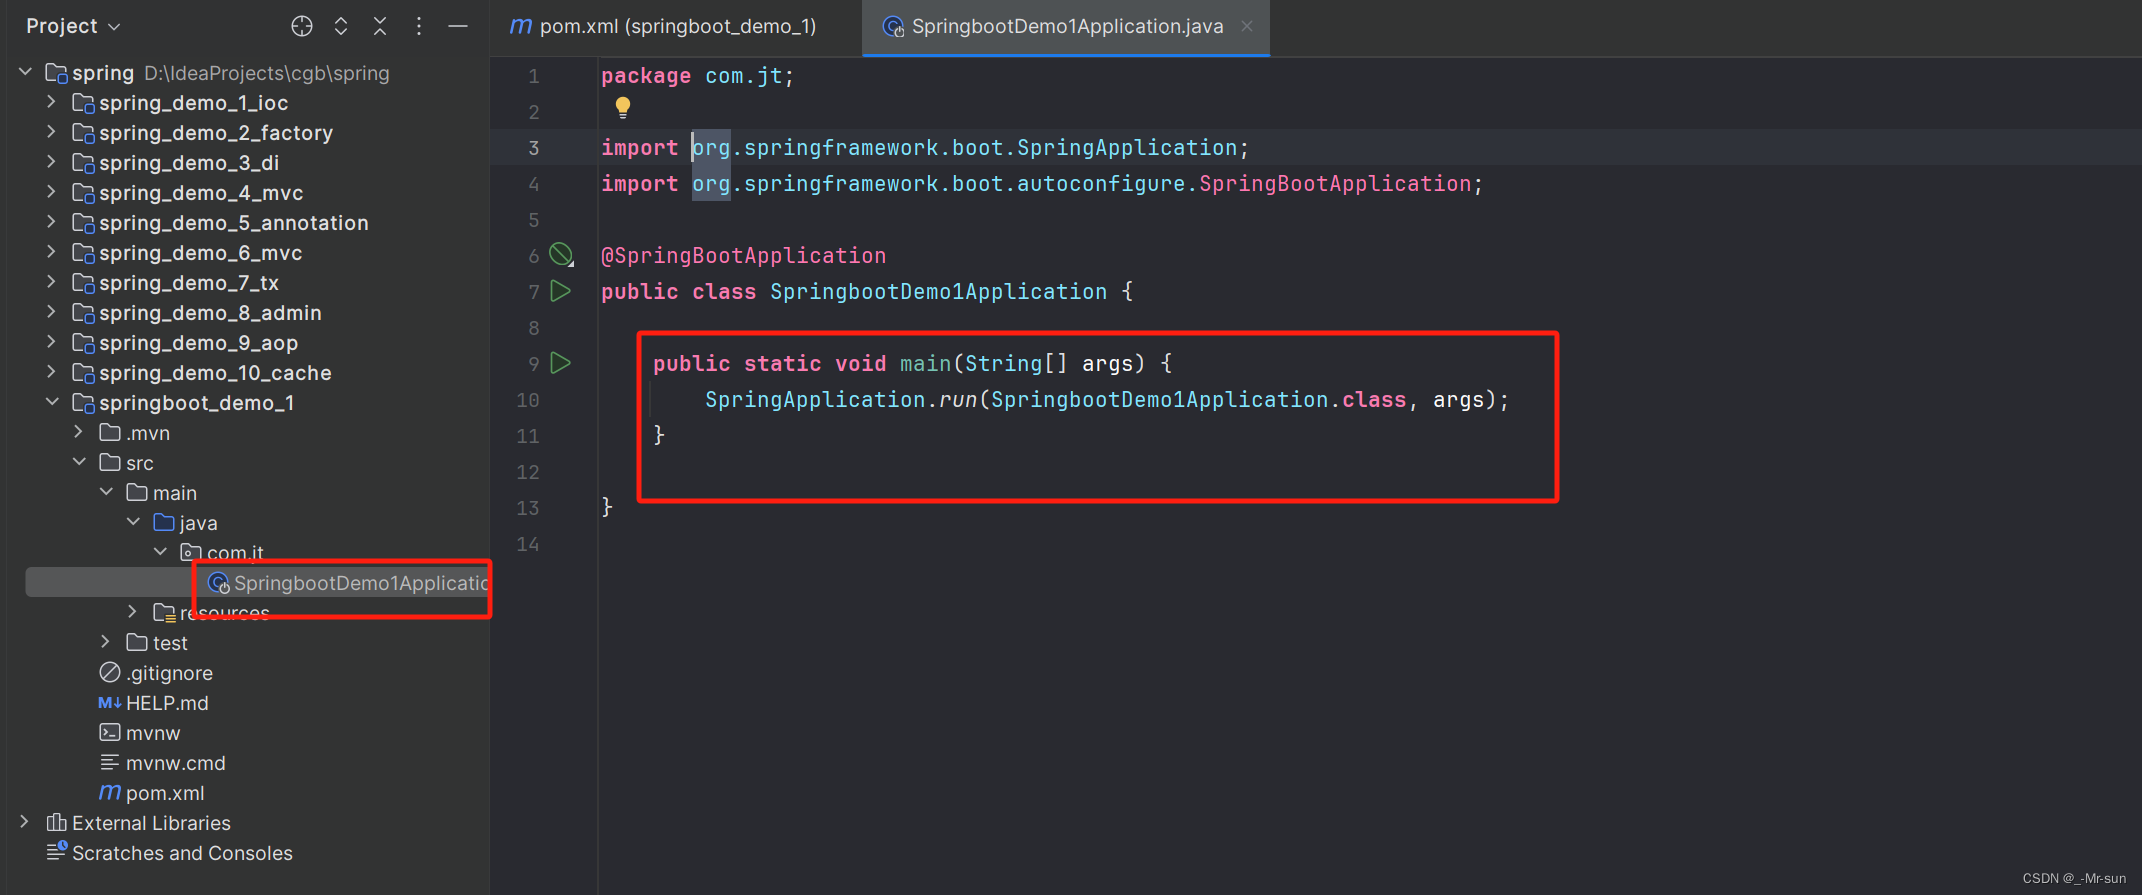The width and height of the screenshot is (2142, 895).
Task: Click the text file icon of mvnw.cmd
Action: [x=110, y=762]
